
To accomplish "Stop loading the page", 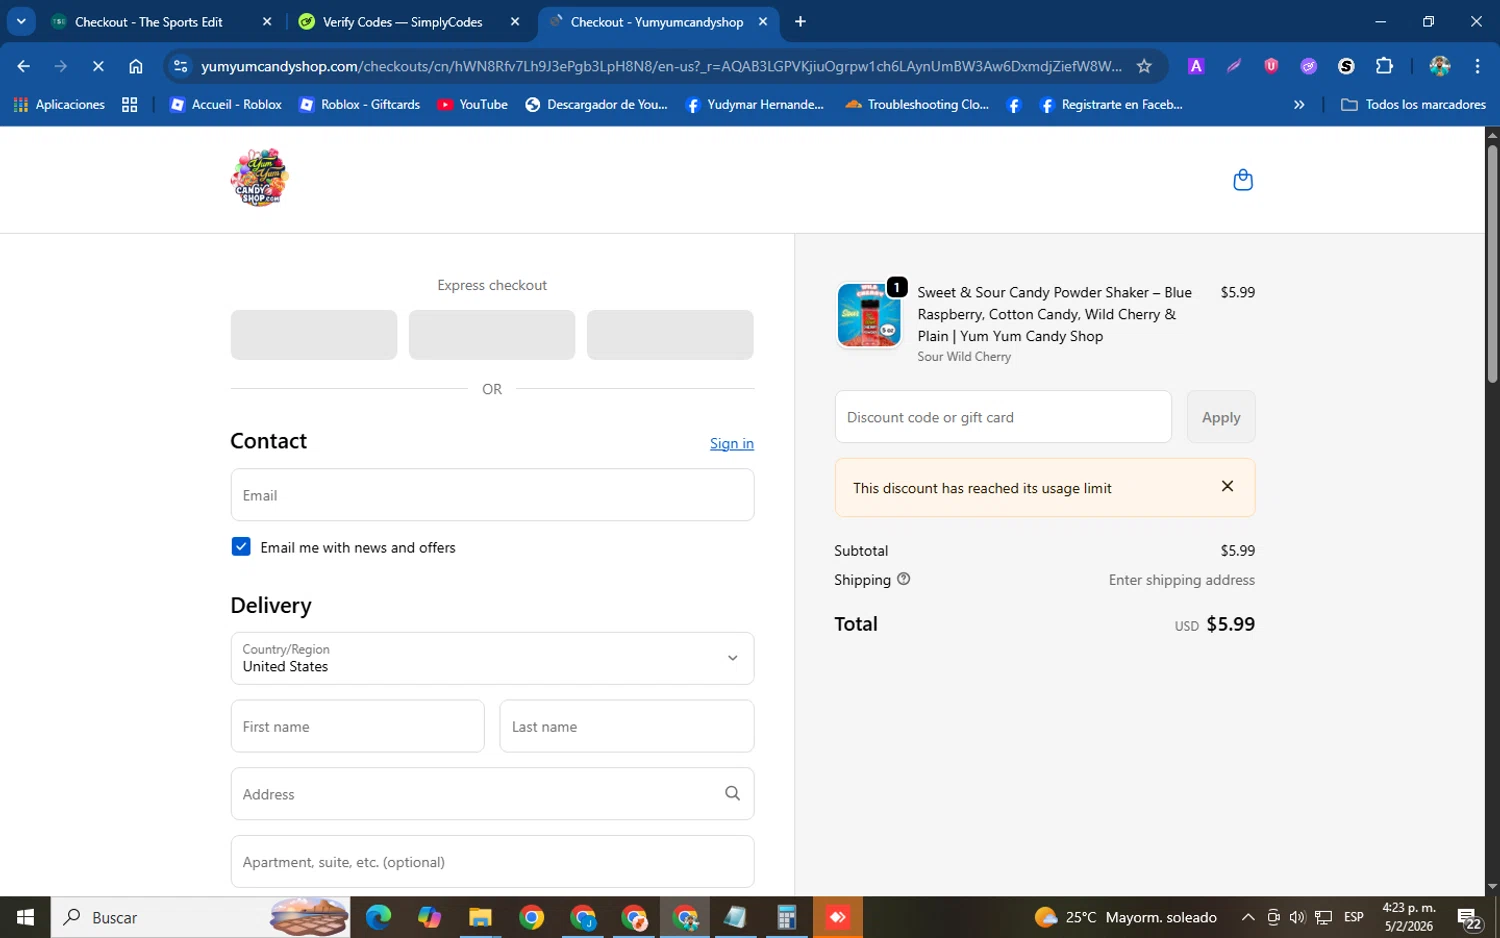I will (x=98, y=66).
